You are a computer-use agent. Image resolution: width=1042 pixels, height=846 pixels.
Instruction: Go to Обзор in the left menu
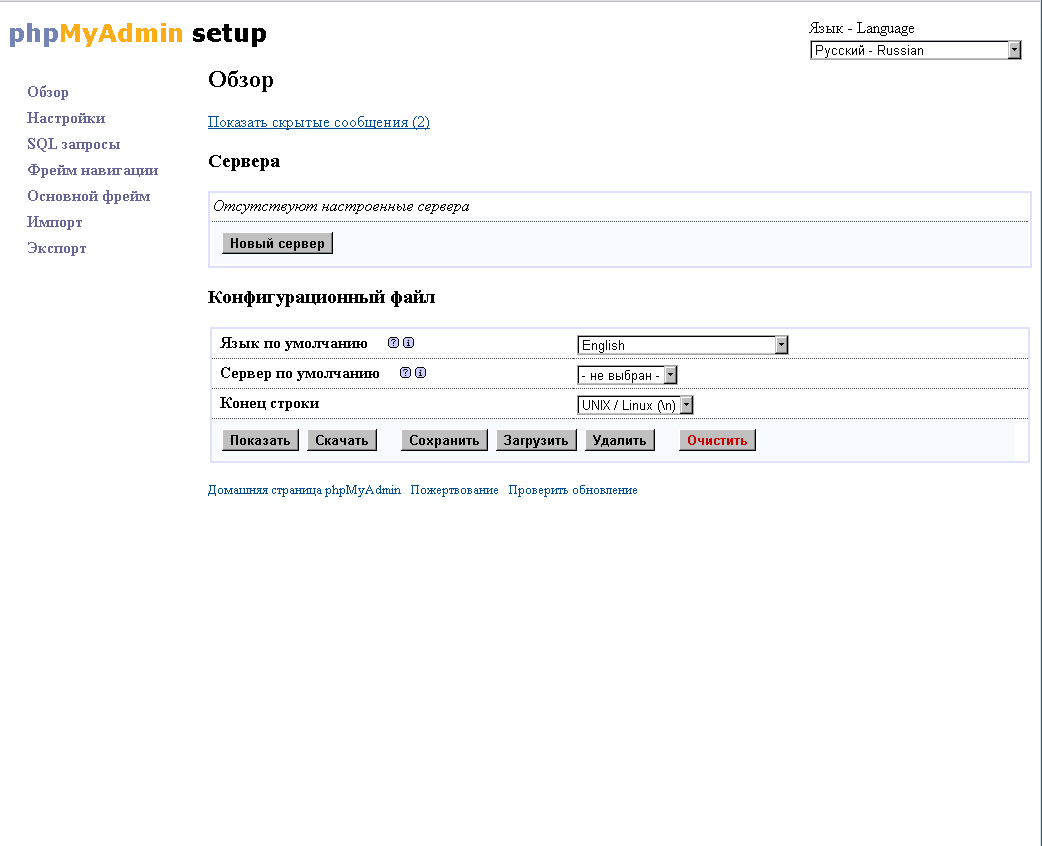[48, 92]
